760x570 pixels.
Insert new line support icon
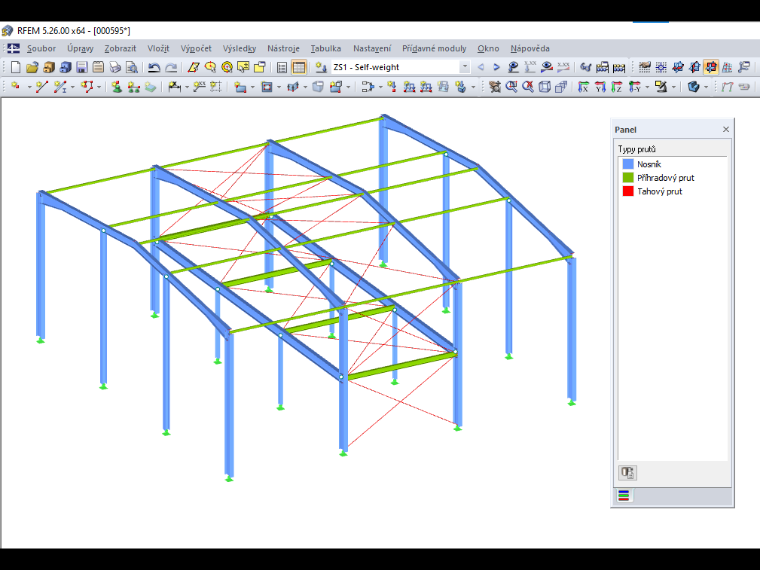coord(133,87)
